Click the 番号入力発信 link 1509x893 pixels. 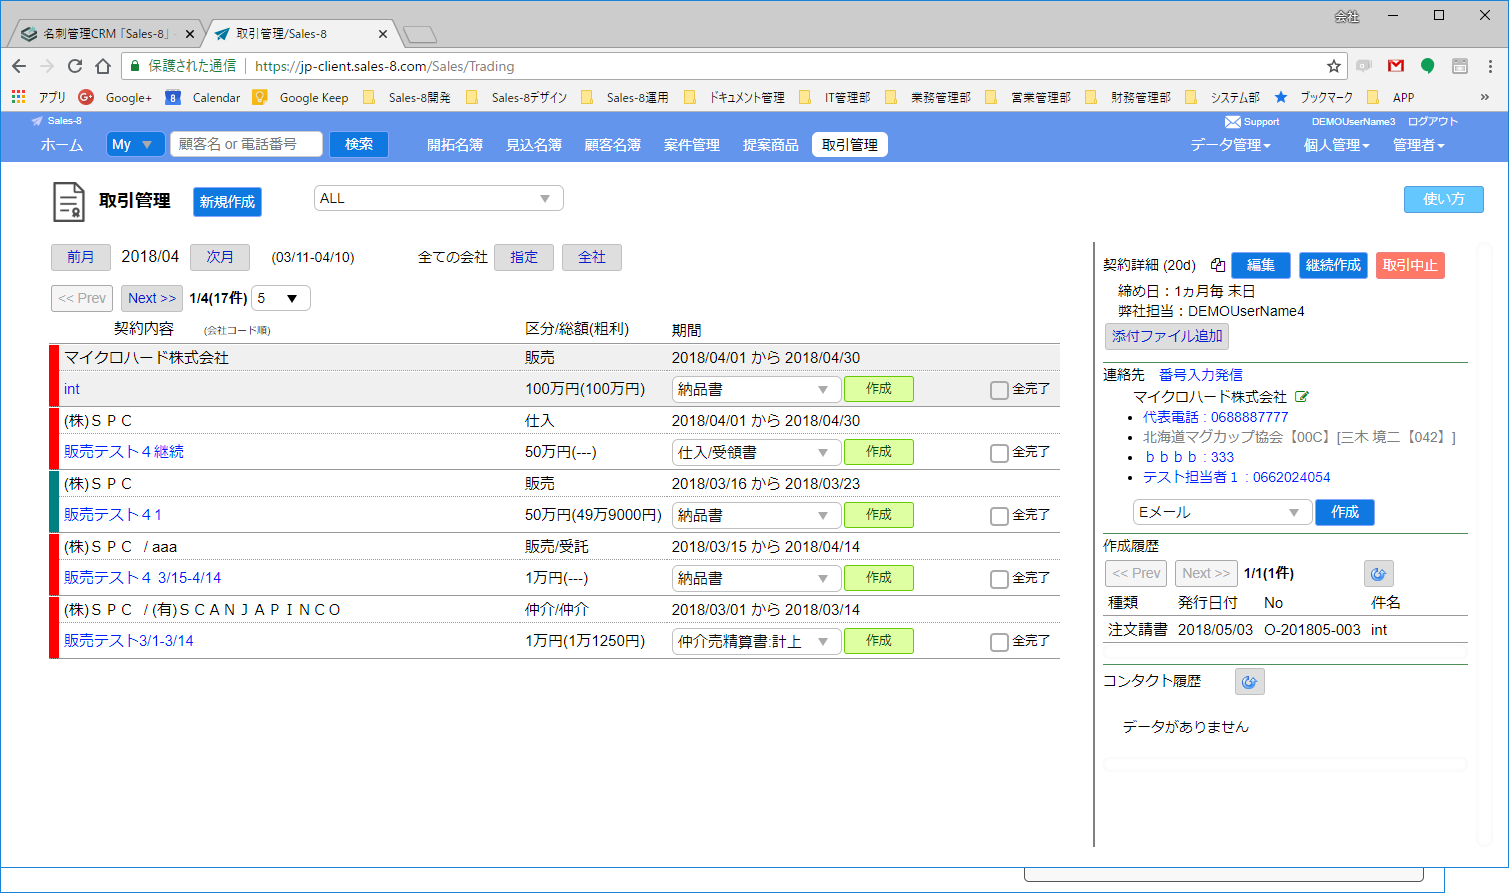pyautogui.click(x=1201, y=375)
